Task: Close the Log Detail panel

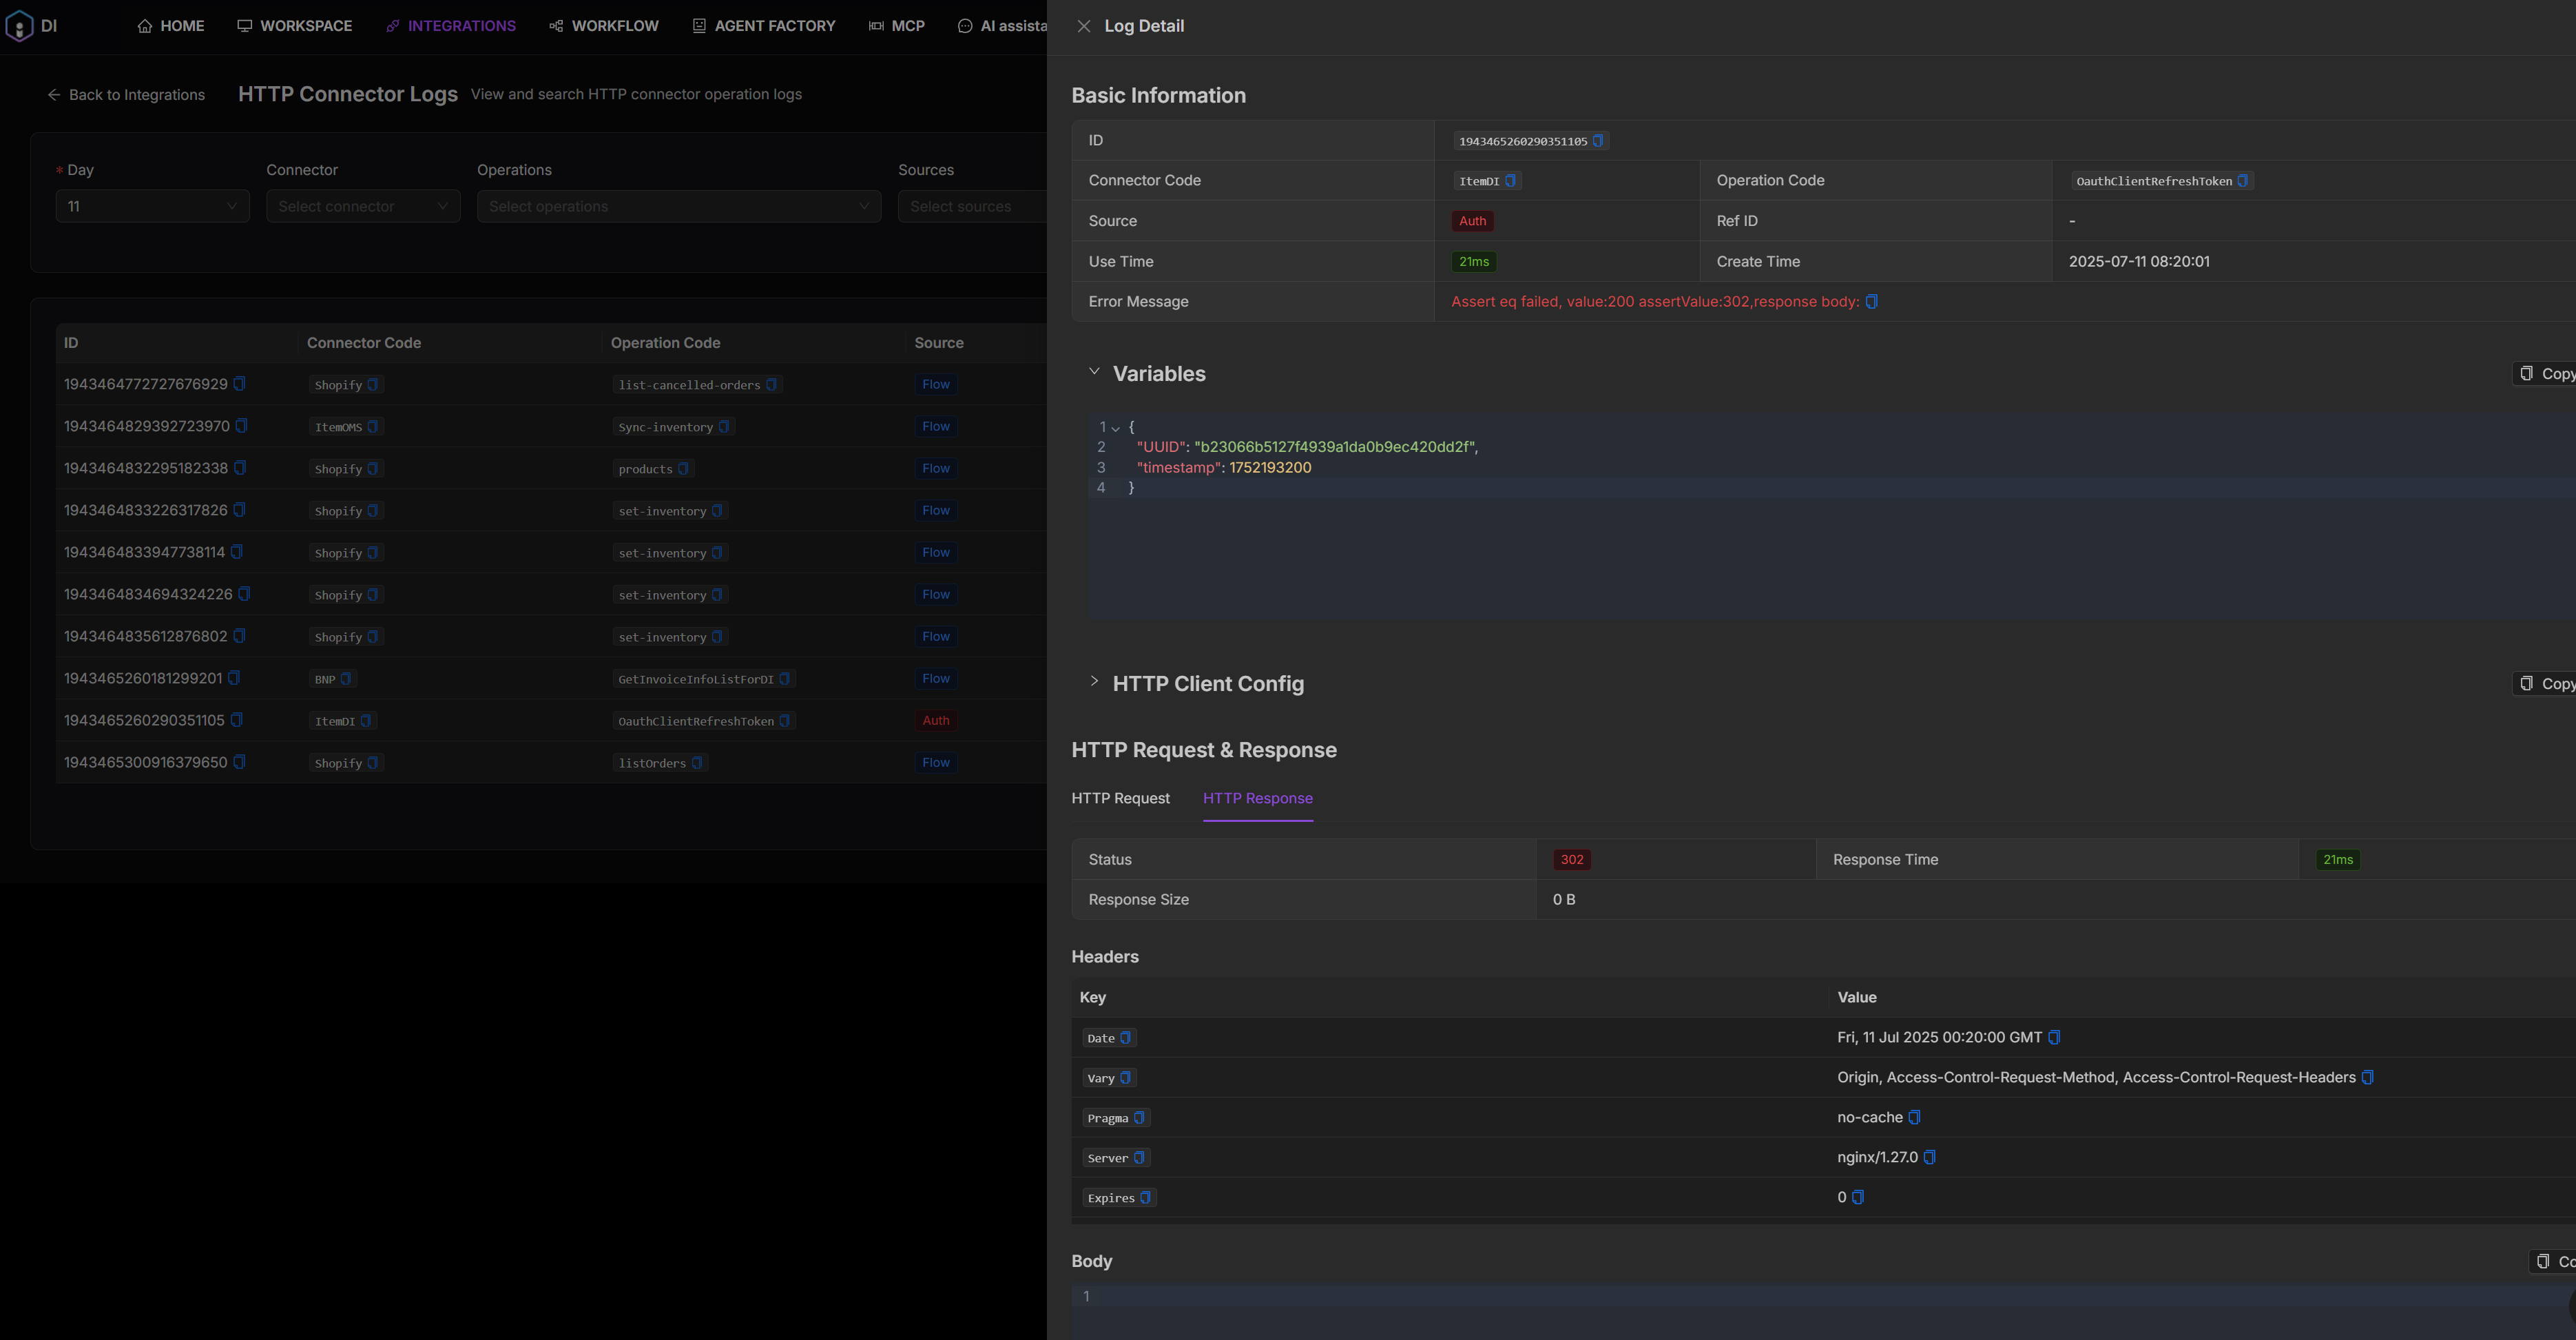Action: pyautogui.click(x=1083, y=26)
